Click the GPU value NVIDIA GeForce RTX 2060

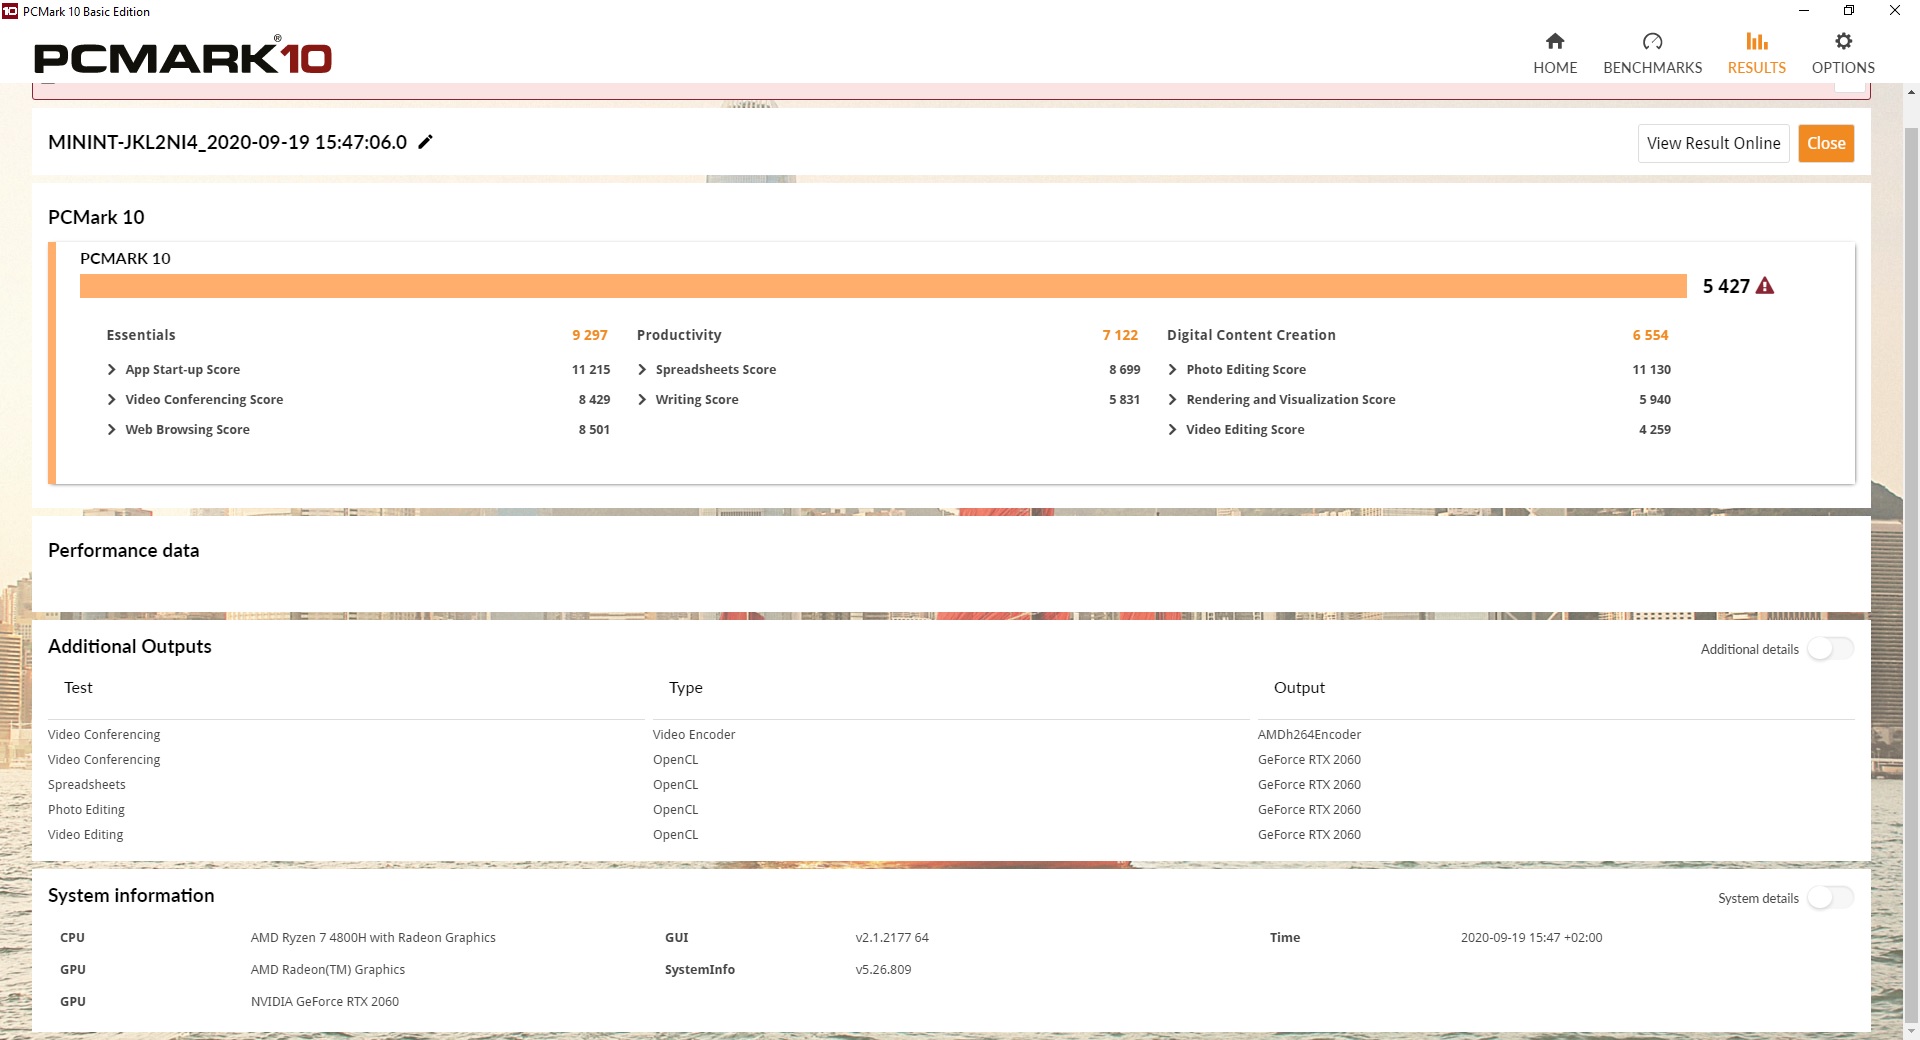coord(325,1002)
